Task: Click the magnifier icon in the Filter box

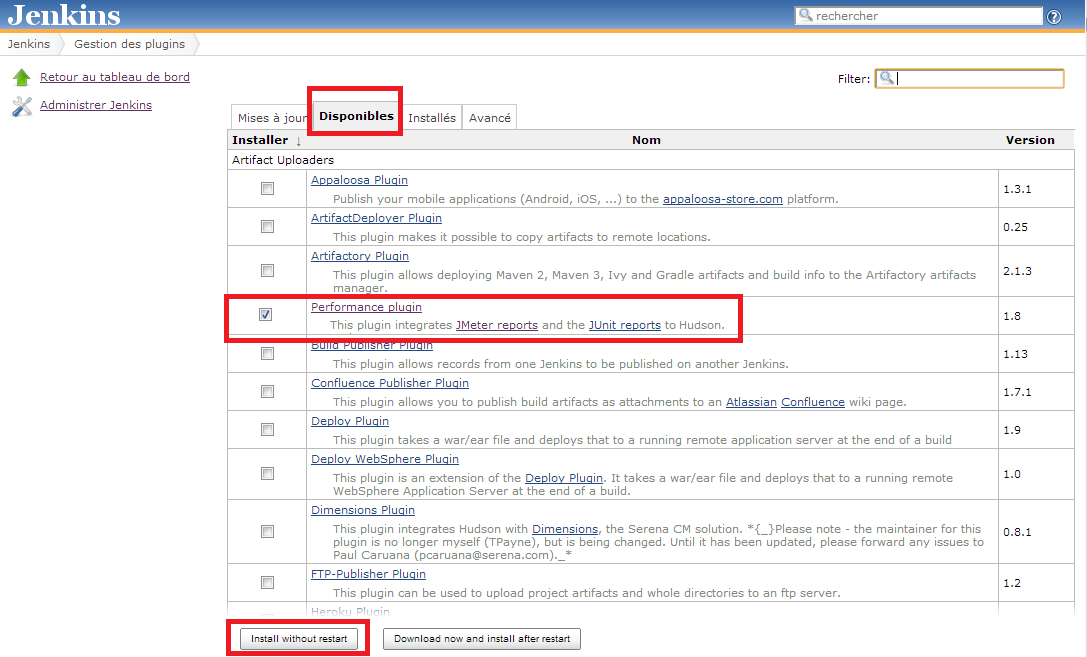Action: [x=885, y=77]
